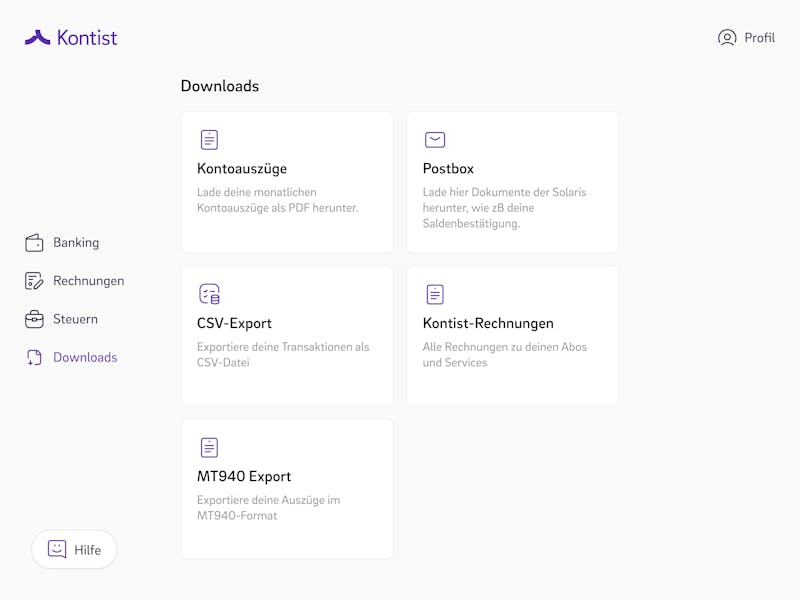The height and width of the screenshot is (600, 800).
Task: Click text 'Exportiere deine Transaktionen als CSV-Datei'
Action: 283,355
